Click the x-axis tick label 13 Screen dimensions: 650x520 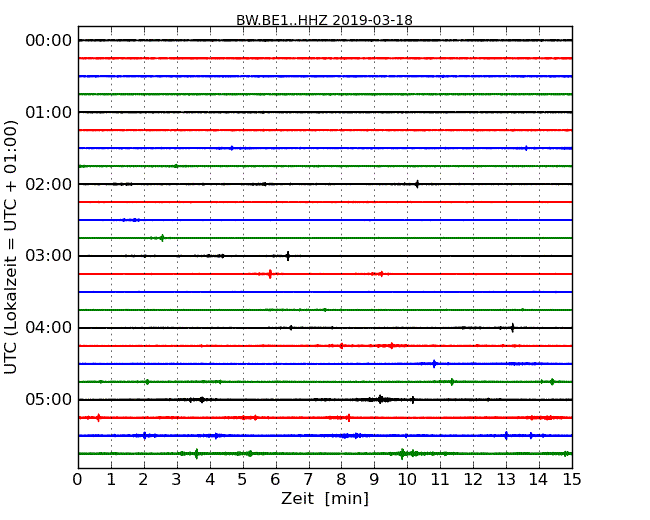tap(506, 480)
